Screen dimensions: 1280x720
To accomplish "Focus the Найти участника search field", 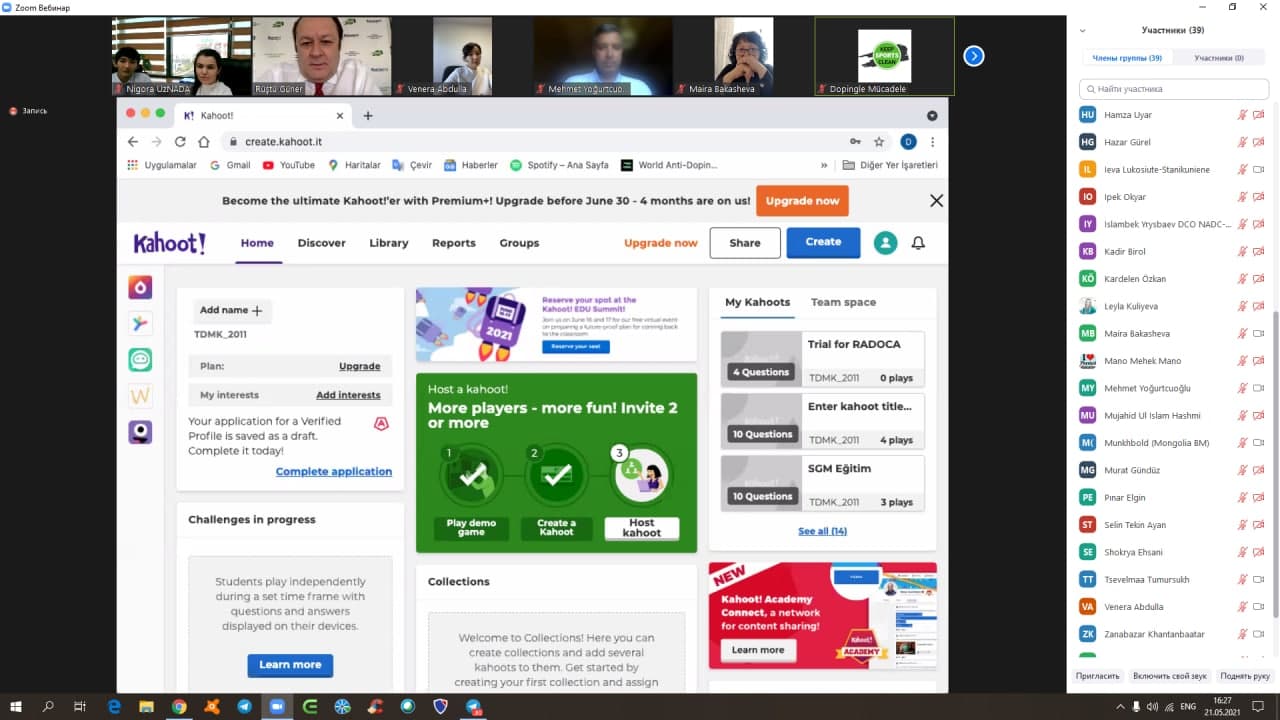I will coord(1174,89).
